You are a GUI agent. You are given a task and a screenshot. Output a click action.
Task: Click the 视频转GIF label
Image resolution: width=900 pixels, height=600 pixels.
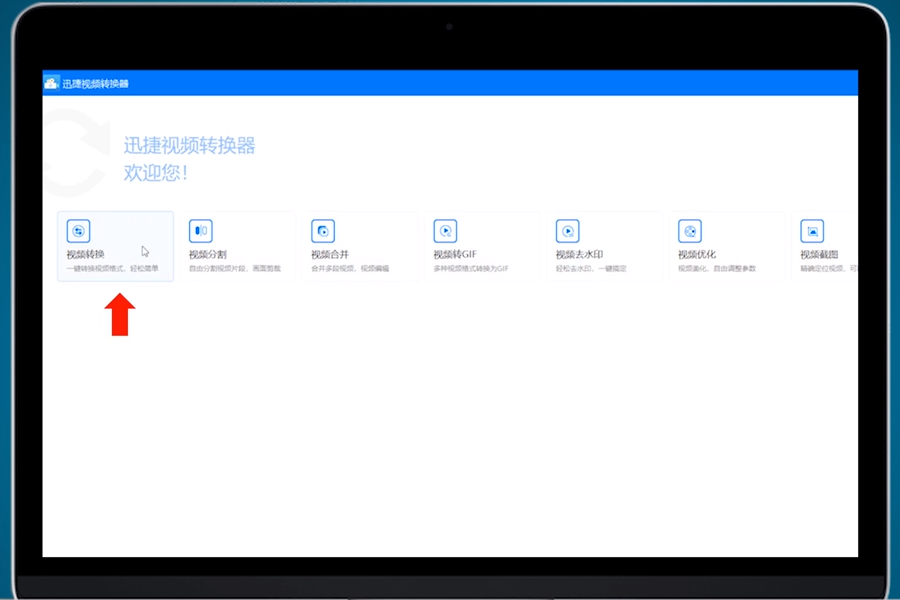click(455, 254)
